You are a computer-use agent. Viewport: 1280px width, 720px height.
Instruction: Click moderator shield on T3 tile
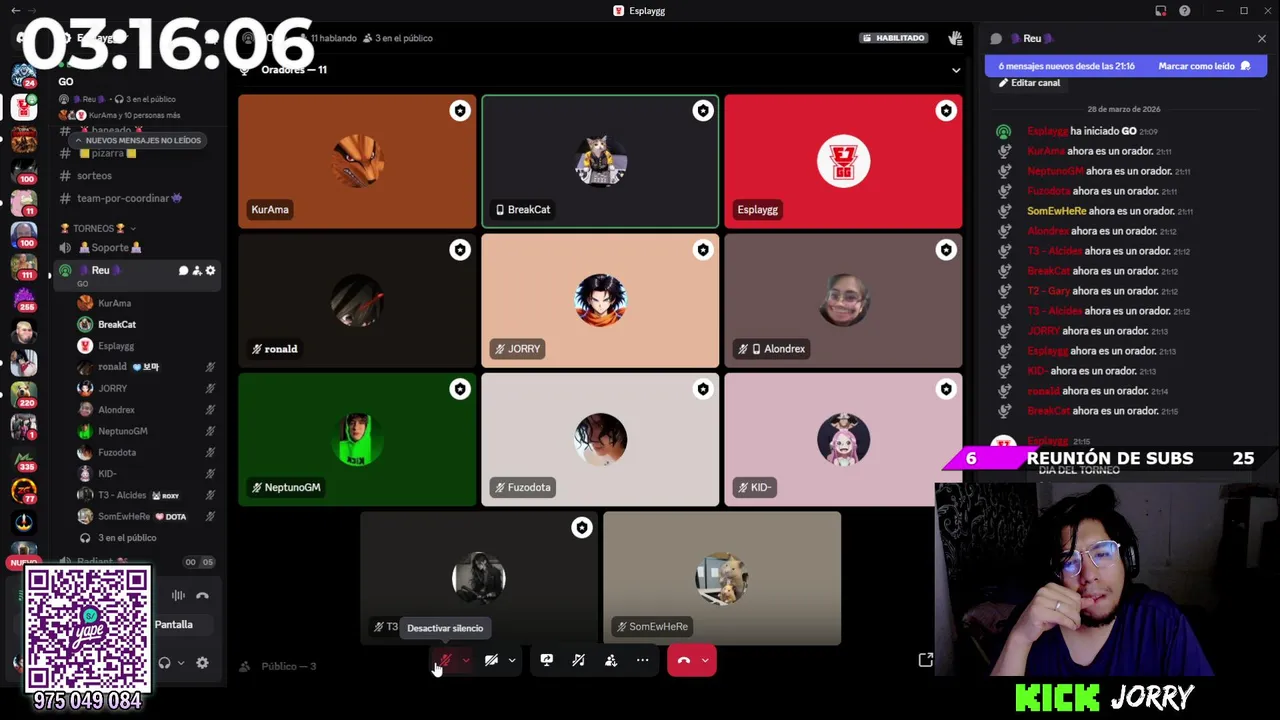pyautogui.click(x=582, y=528)
